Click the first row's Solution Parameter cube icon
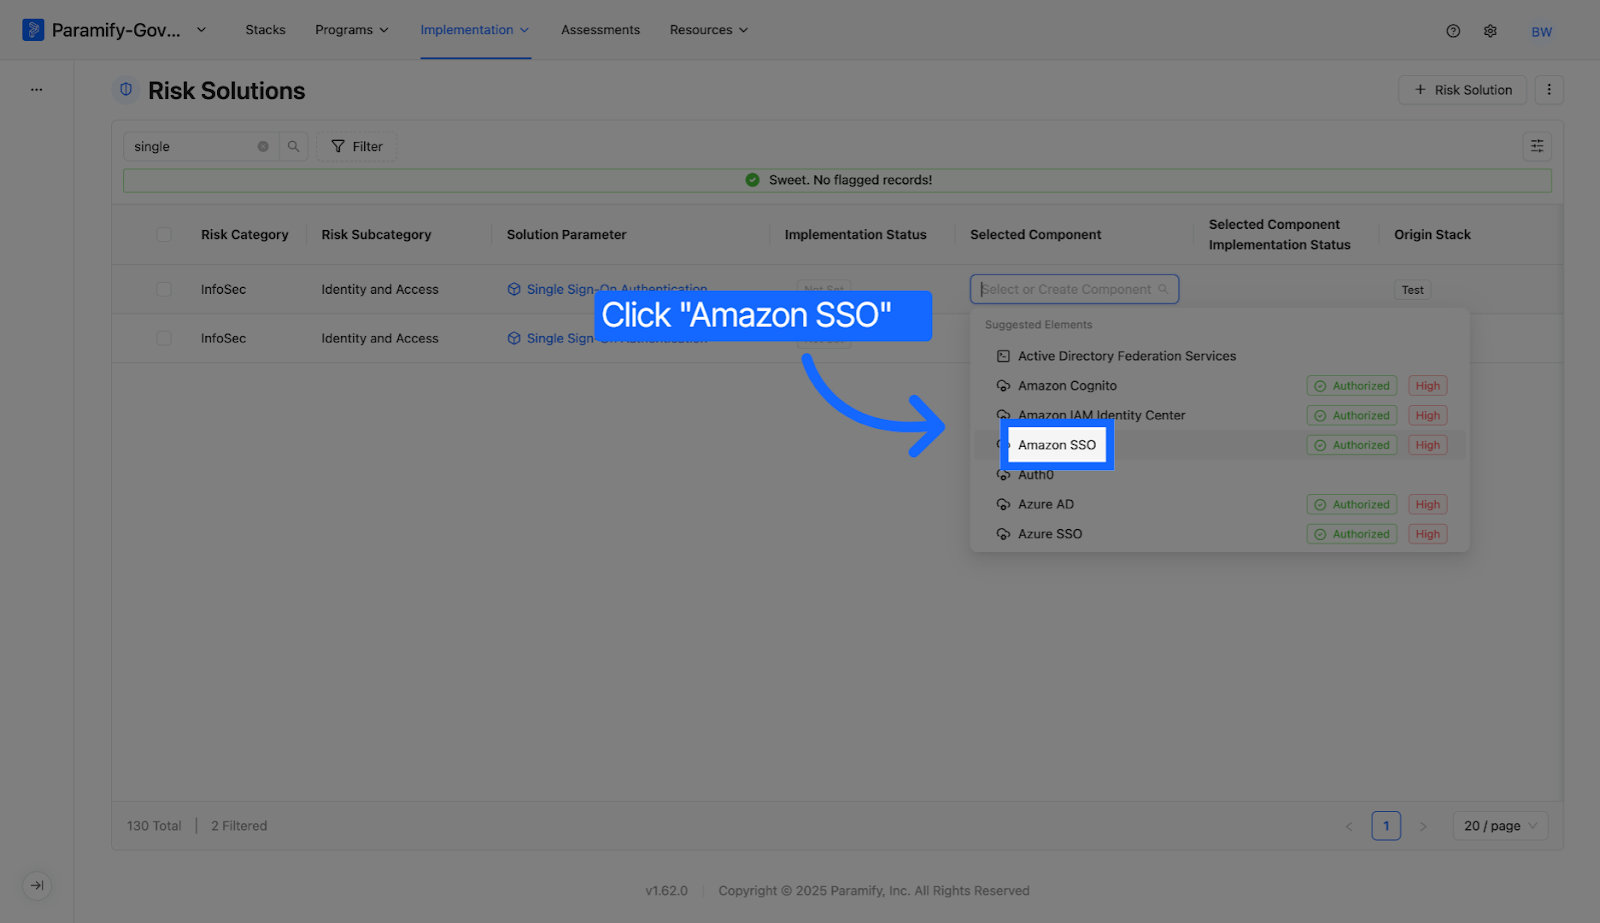 coord(514,289)
